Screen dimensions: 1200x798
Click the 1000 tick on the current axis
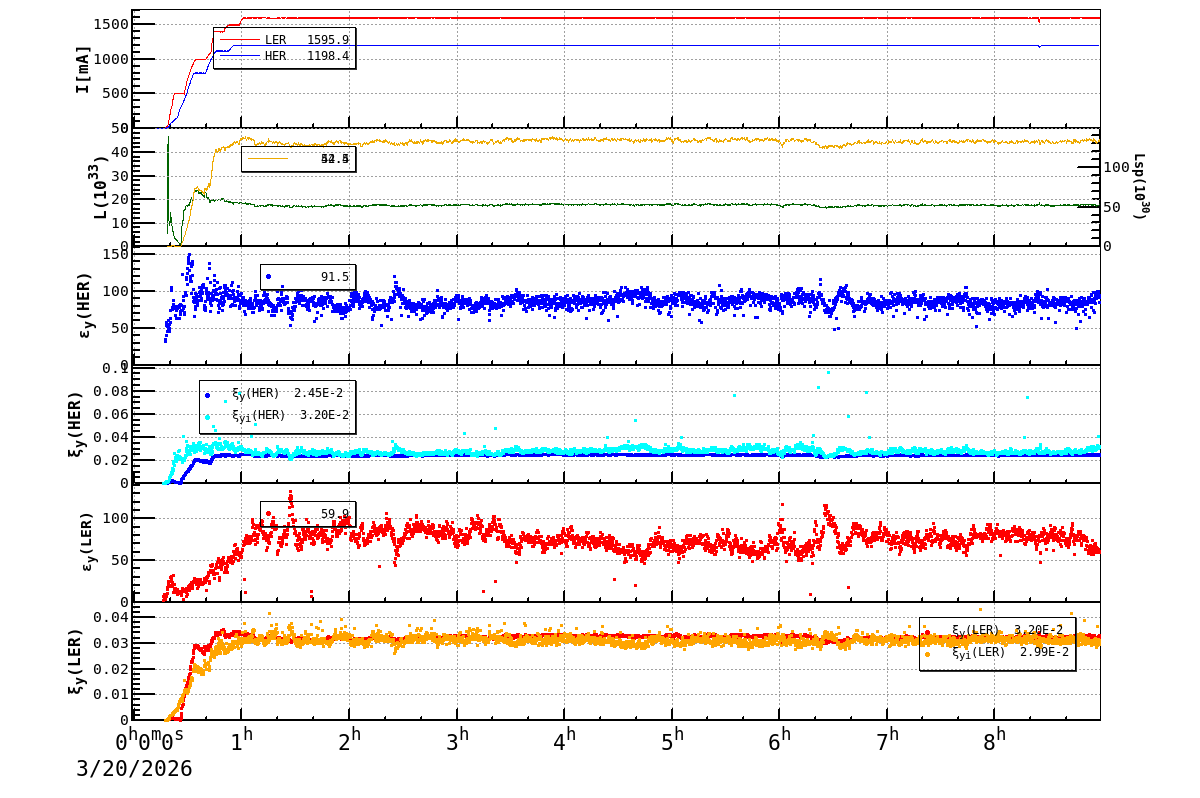[112, 59]
